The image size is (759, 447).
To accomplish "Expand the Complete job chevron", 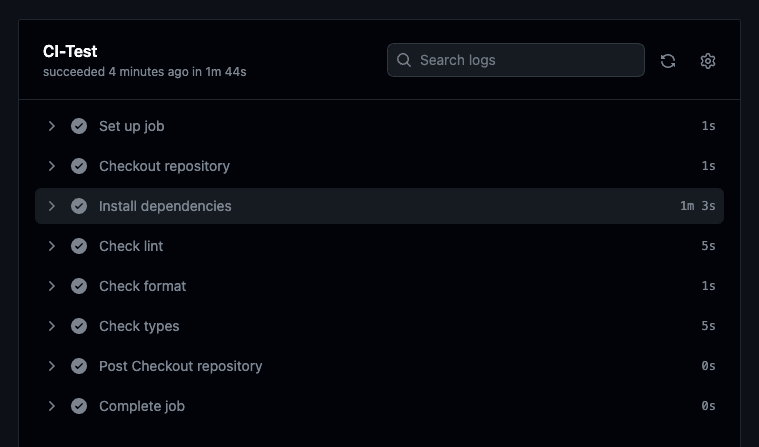I will pyautogui.click(x=52, y=406).
